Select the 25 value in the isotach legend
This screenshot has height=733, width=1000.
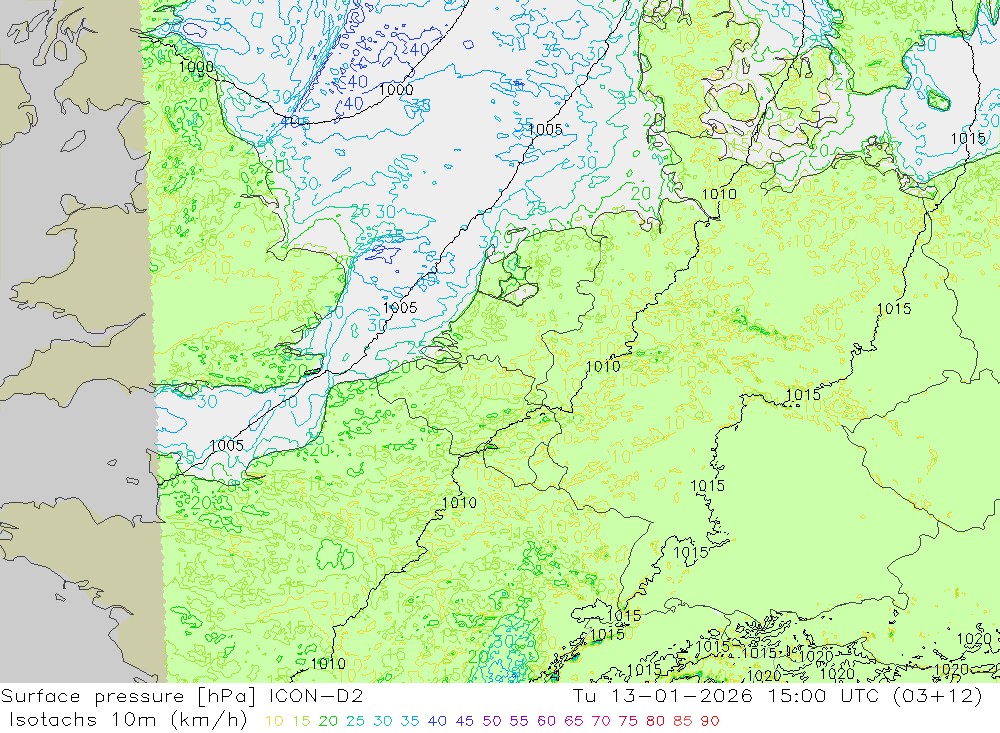click(356, 721)
